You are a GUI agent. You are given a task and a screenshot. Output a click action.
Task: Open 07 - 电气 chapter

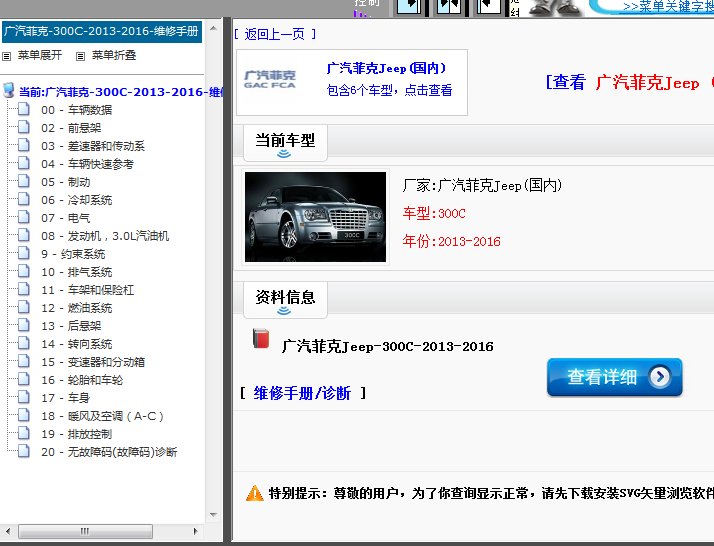point(66,218)
